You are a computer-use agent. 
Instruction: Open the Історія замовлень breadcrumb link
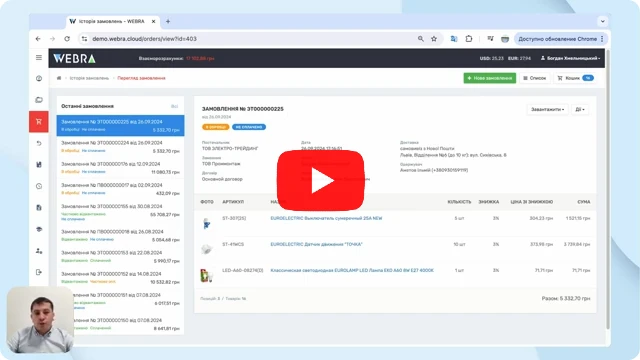point(89,78)
